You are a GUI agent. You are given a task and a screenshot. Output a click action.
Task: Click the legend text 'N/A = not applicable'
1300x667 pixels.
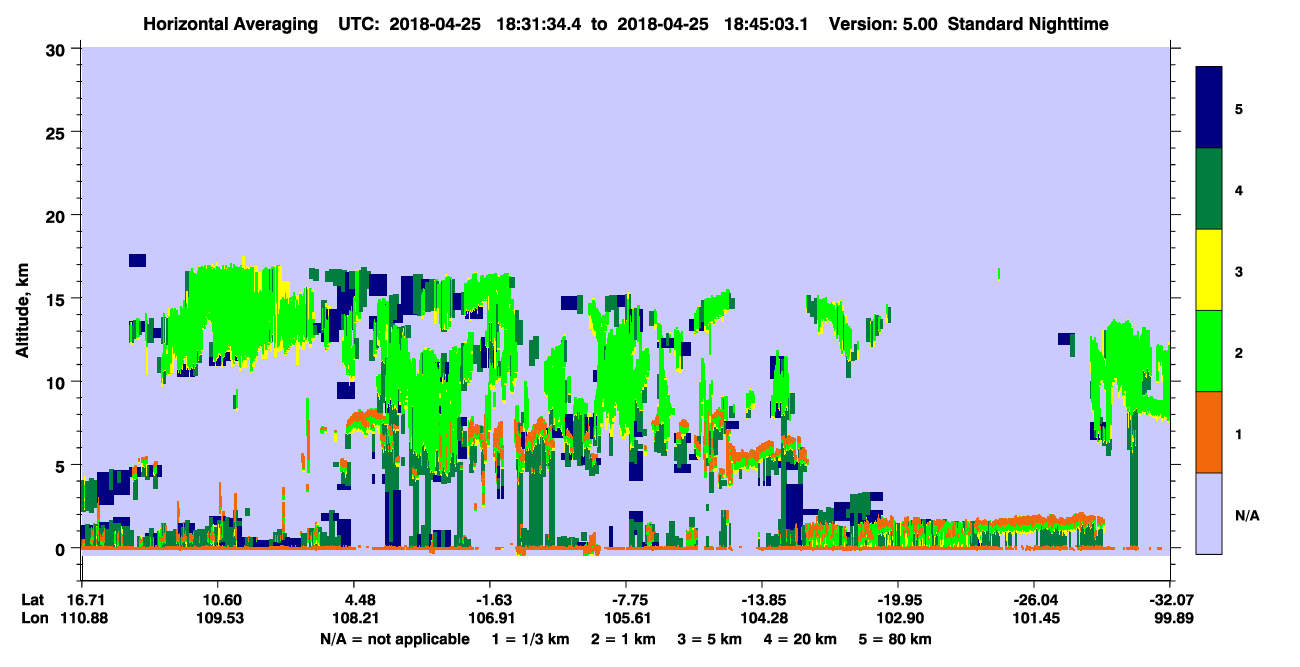click(x=394, y=638)
